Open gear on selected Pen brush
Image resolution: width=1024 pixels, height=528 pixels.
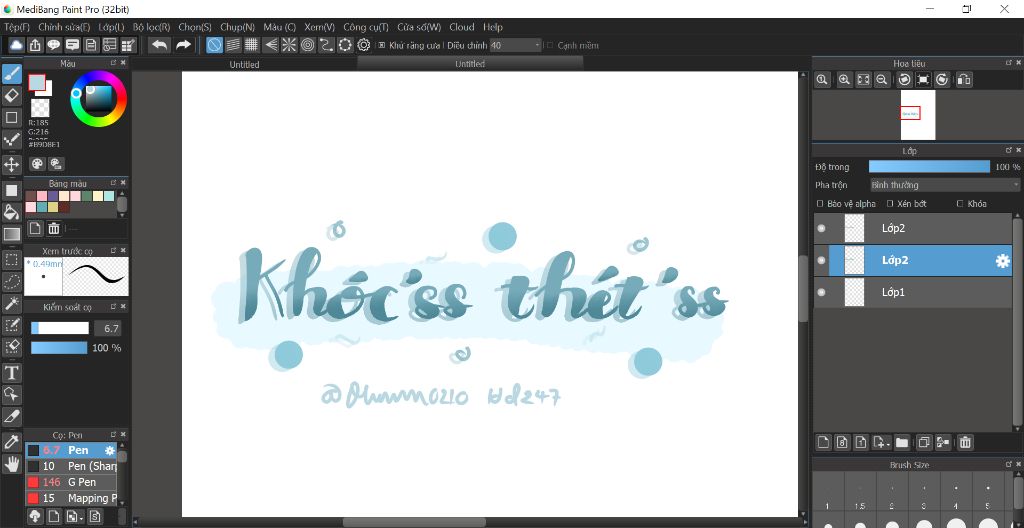click(x=110, y=450)
